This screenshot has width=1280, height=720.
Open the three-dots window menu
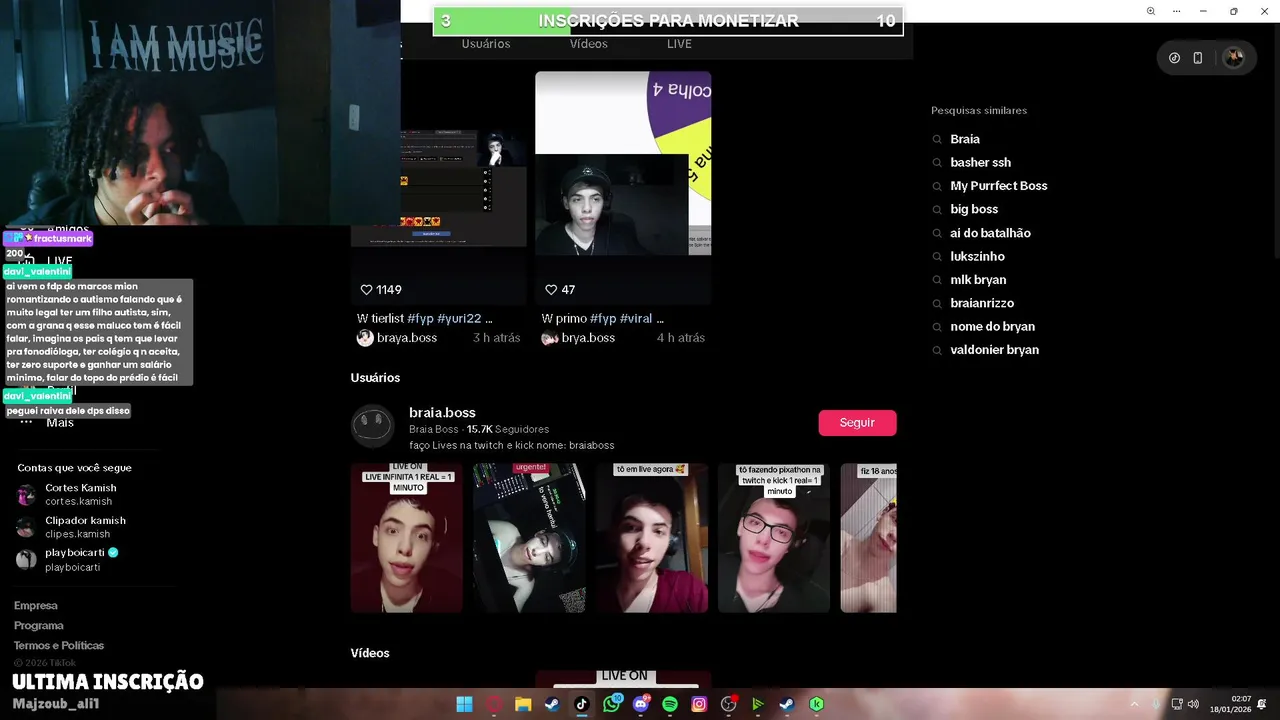pos(1176,11)
